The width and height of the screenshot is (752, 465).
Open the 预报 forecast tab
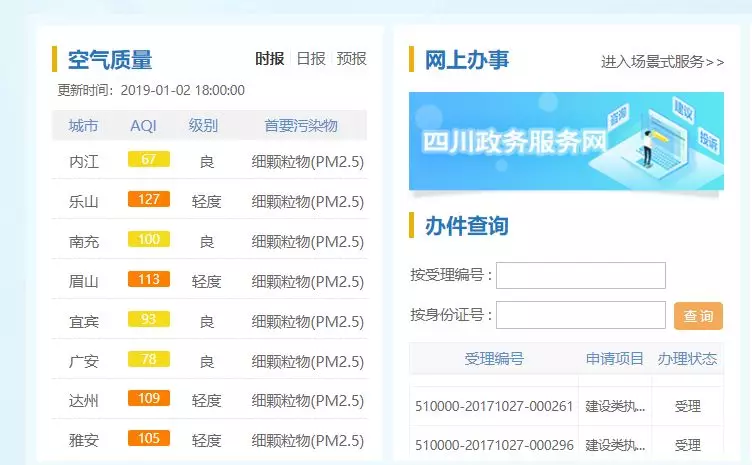point(352,59)
